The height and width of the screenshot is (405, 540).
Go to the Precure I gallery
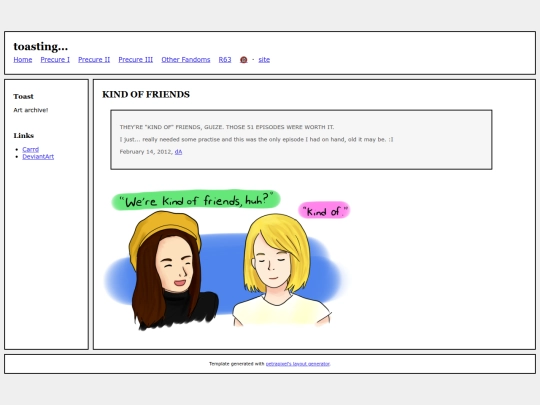[55, 60]
